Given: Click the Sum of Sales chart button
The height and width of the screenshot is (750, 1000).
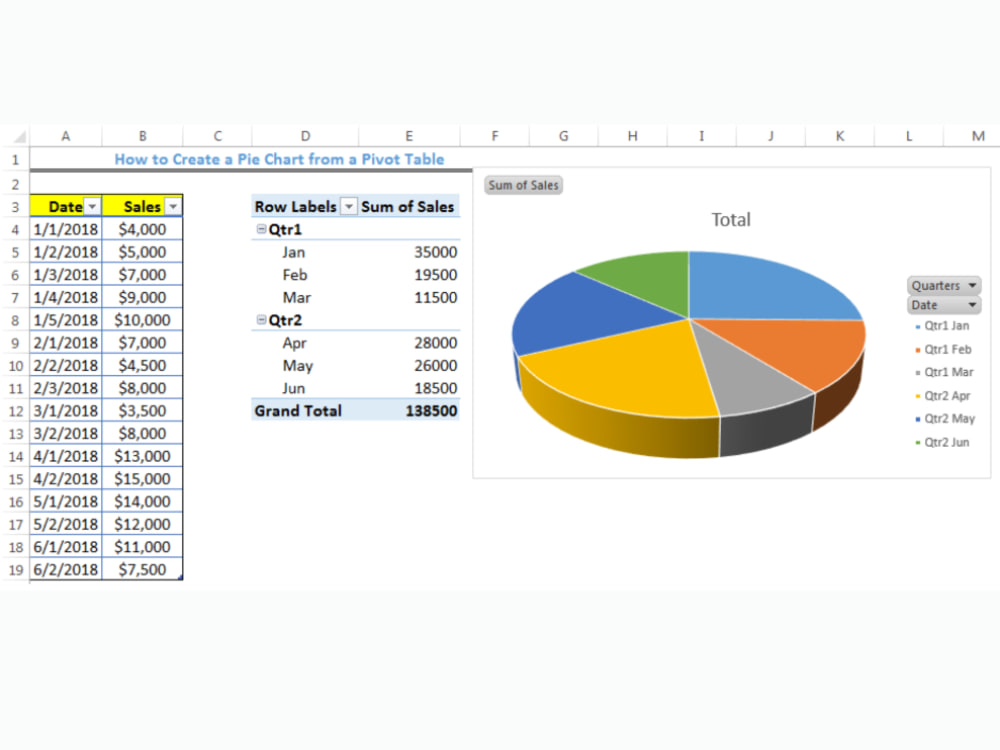Looking at the screenshot, I should tap(524, 185).
